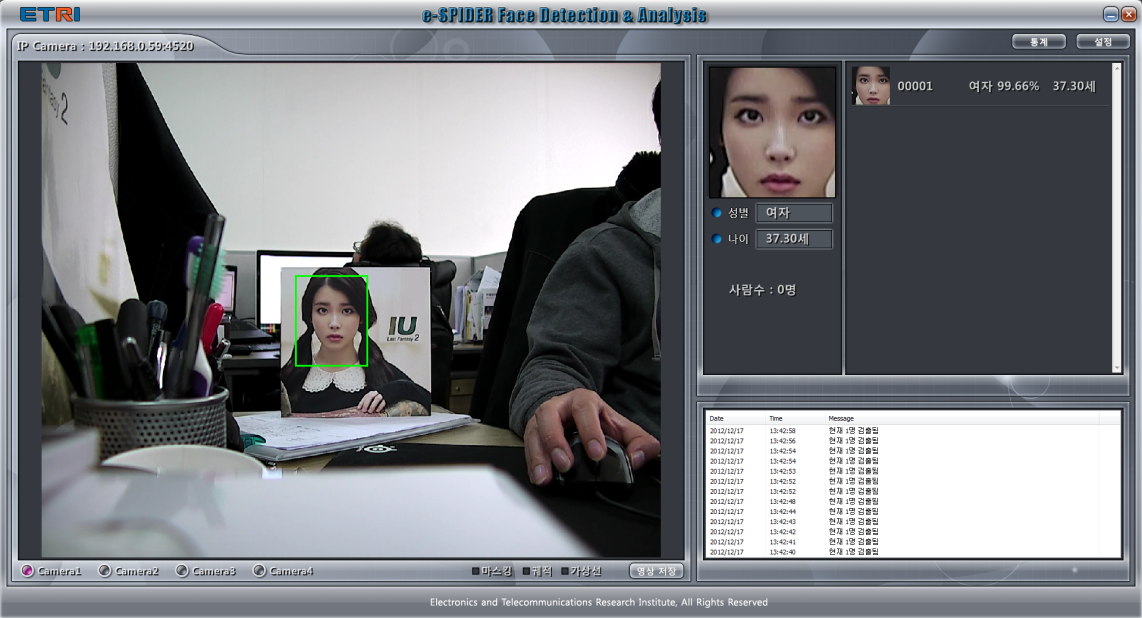
Task: Select Camera4 as the video source
Action: (259, 571)
